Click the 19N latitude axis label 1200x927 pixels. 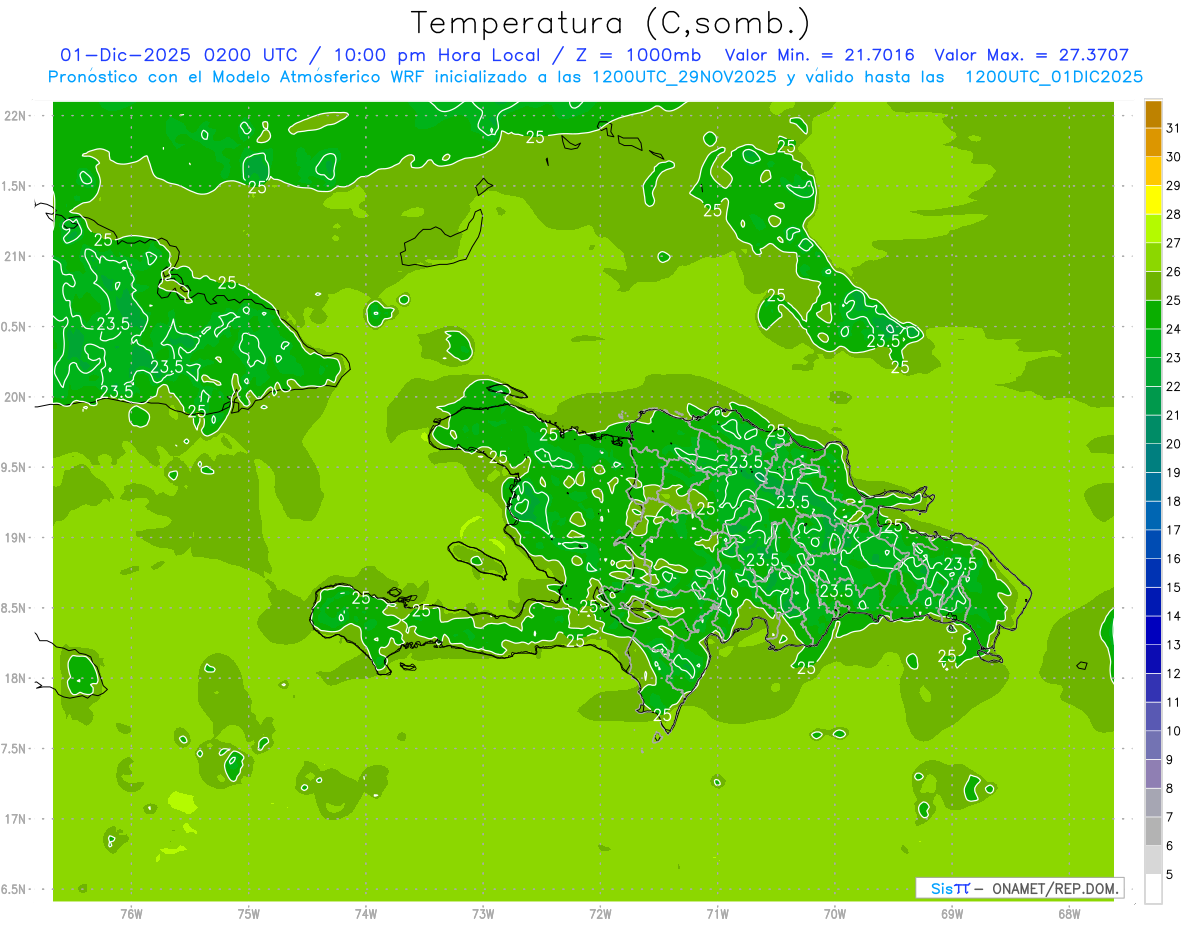click(17, 538)
